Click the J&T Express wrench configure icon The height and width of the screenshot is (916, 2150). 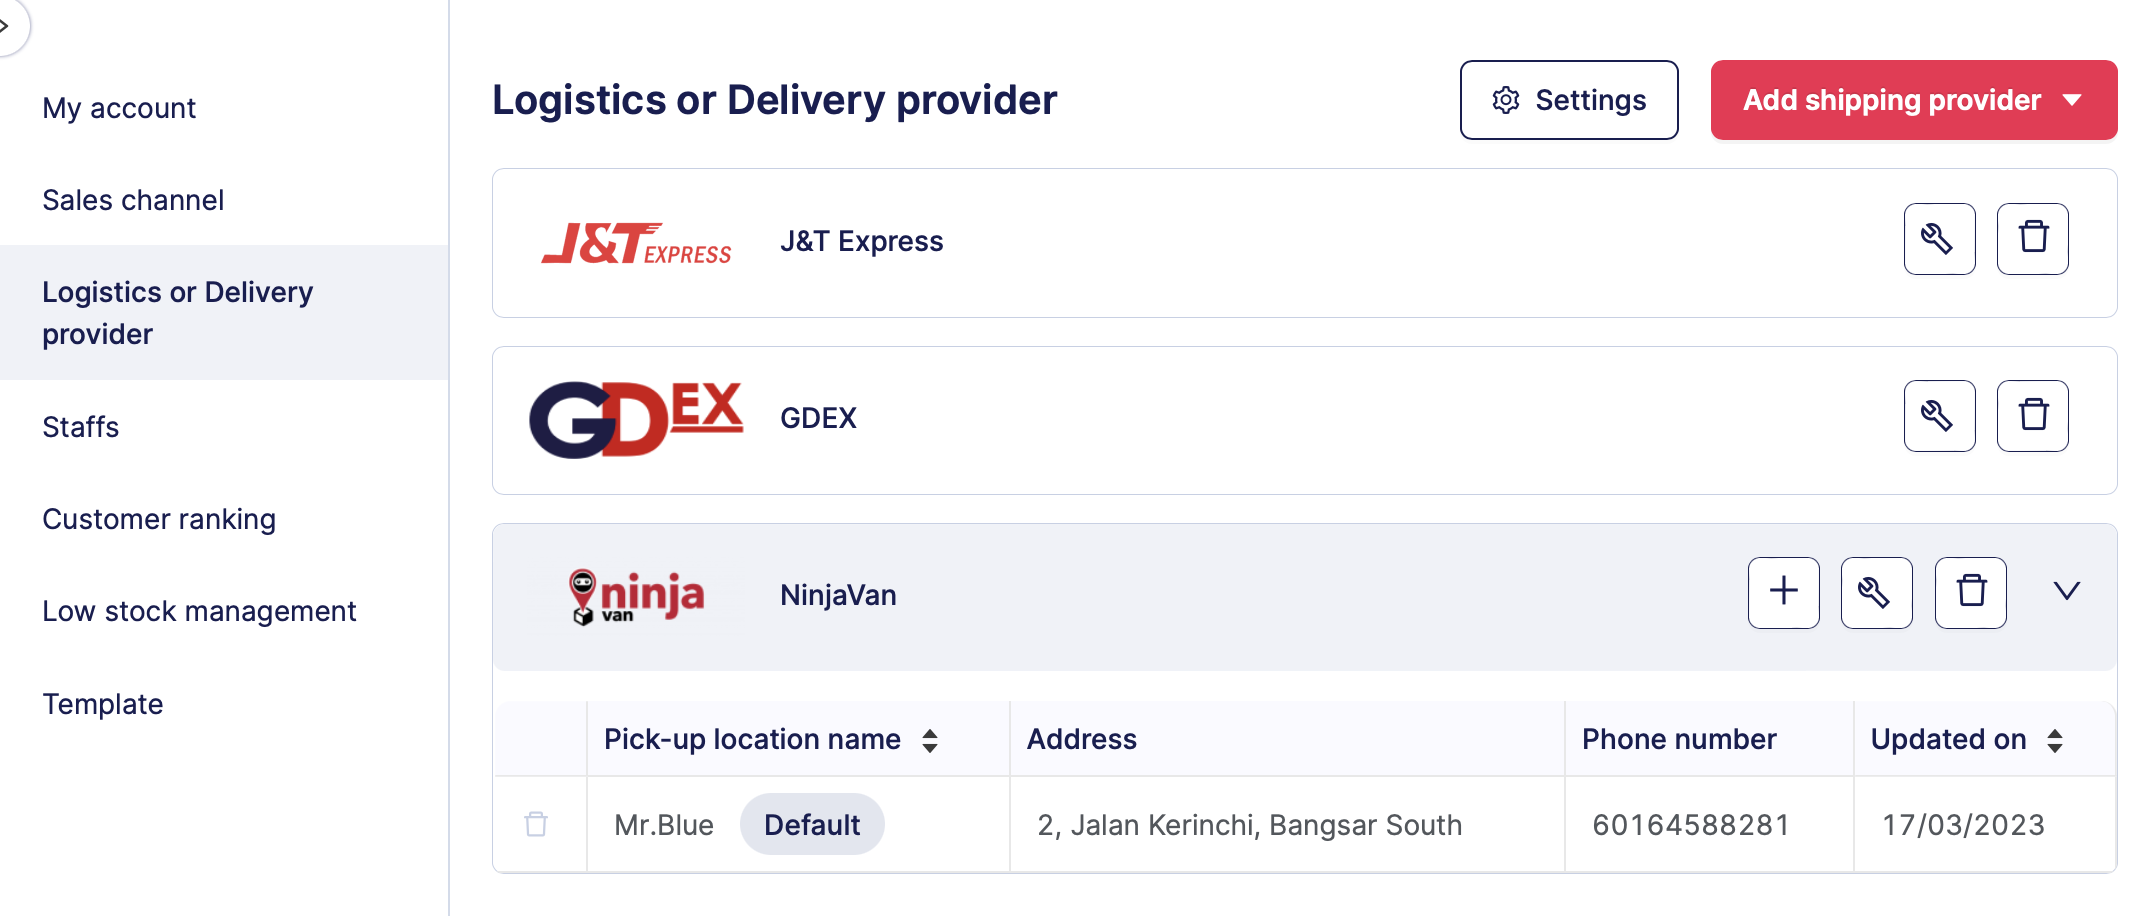point(1939,239)
